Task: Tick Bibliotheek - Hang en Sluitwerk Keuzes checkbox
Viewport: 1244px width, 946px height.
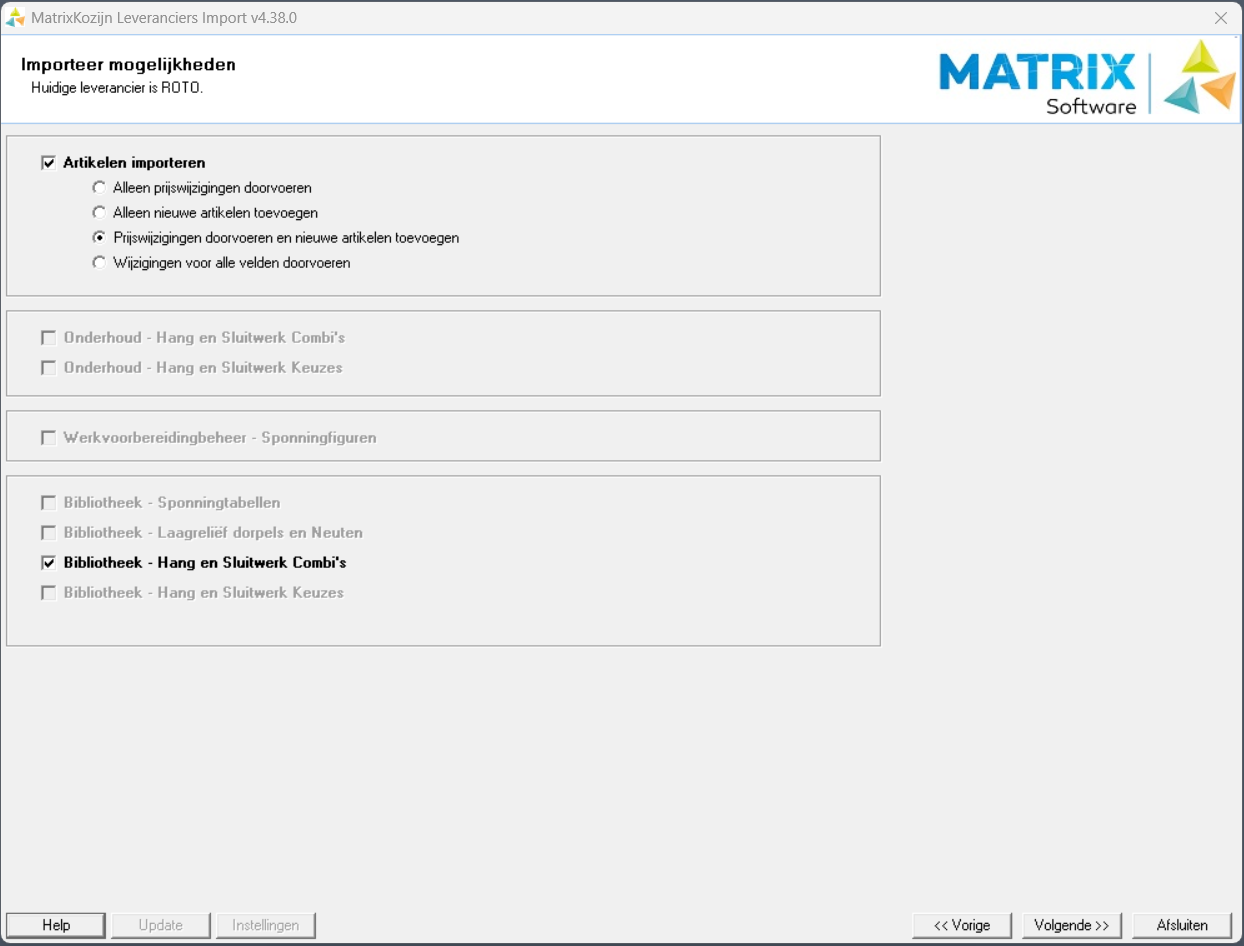Action: (48, 593)
